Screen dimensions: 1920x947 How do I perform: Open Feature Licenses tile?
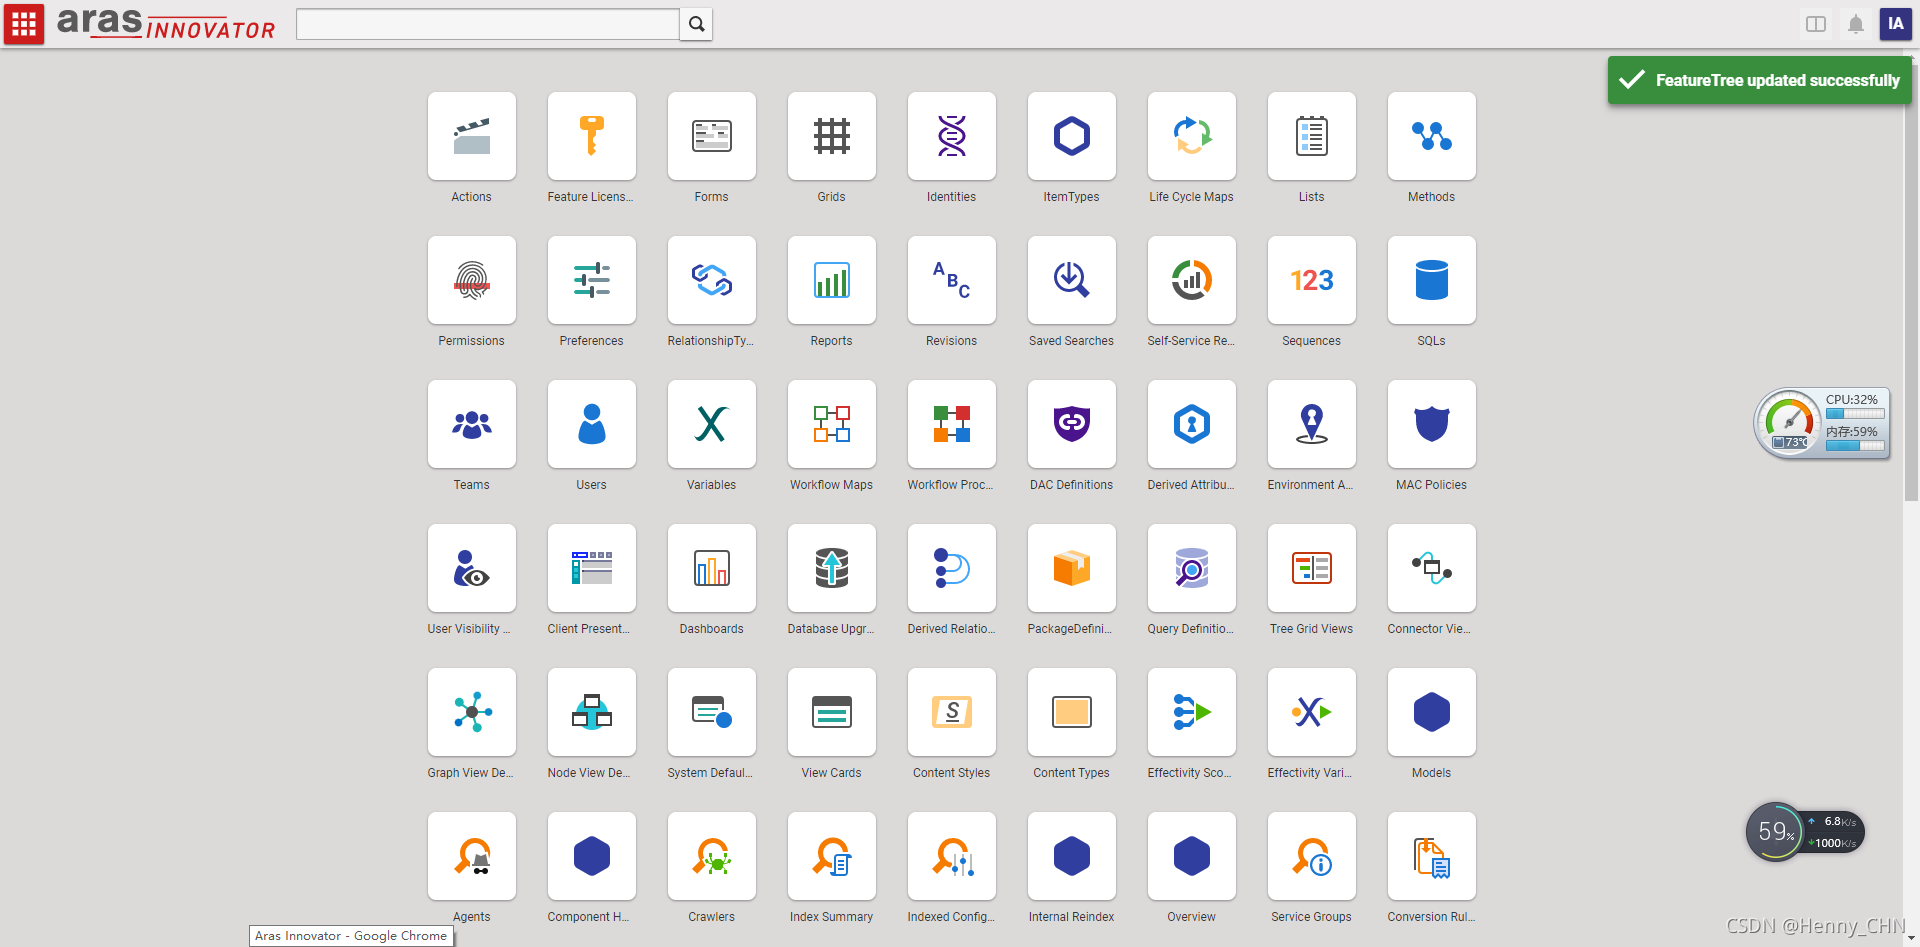(x=592, y=136)
